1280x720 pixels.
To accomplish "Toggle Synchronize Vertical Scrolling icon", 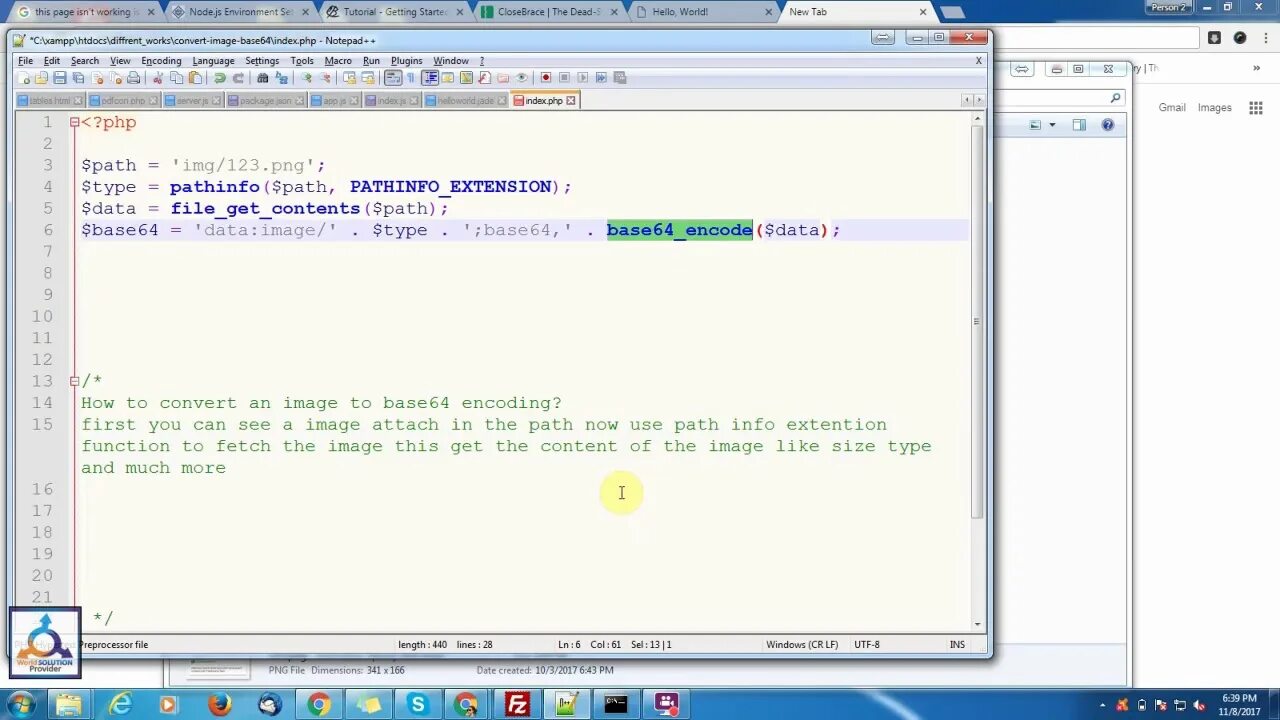I will coord(349,78).
